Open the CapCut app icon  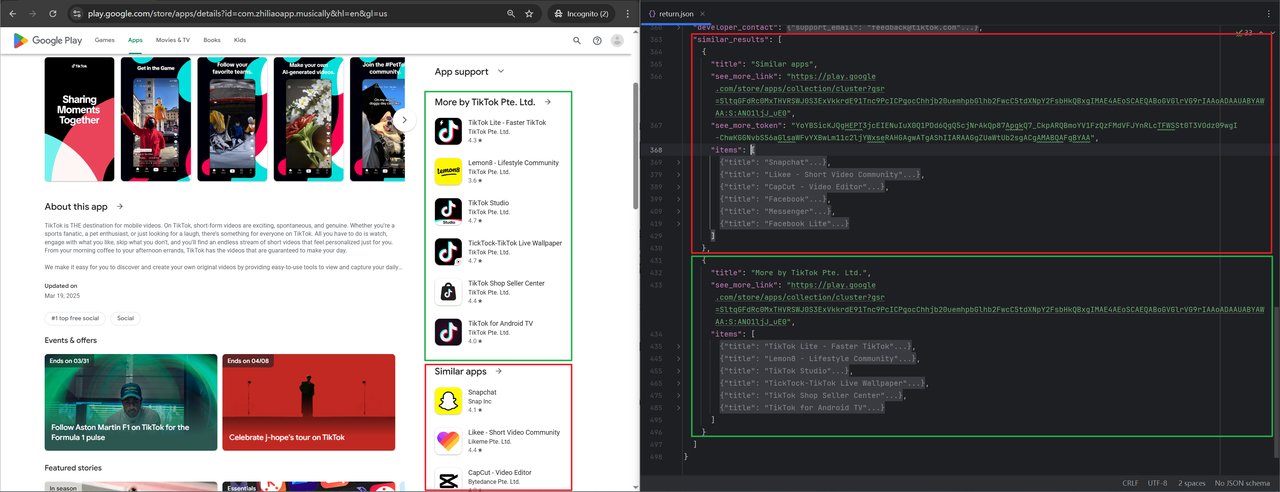(x=448, y=479)
